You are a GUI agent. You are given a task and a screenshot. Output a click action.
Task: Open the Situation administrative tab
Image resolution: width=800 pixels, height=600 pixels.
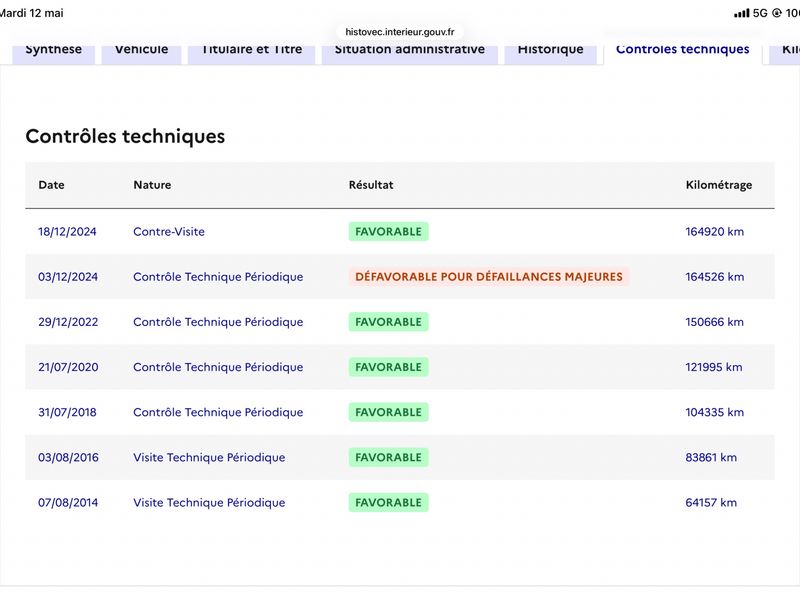pos(410,52)
